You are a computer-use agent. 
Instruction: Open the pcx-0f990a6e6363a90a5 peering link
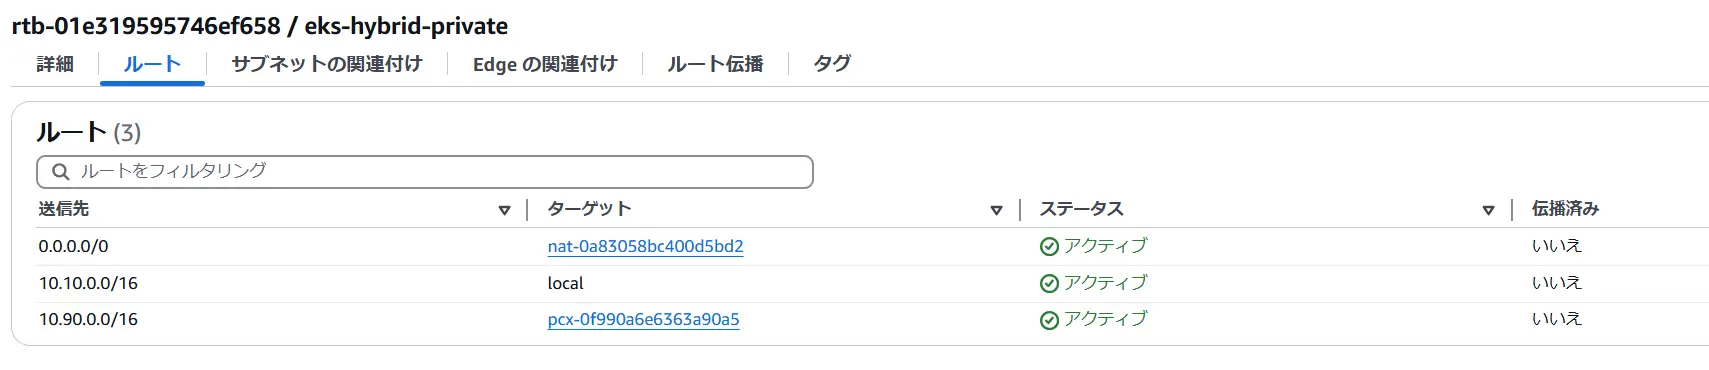(x=643, y=320)
